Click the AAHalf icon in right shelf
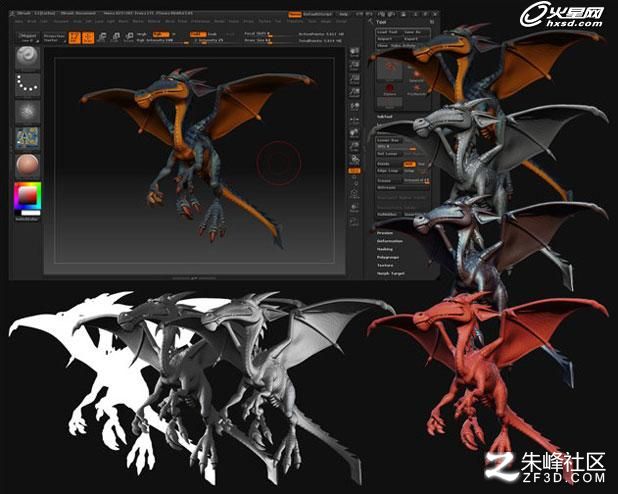The width and height of the screenshot is (618, 494). (354, 92)
